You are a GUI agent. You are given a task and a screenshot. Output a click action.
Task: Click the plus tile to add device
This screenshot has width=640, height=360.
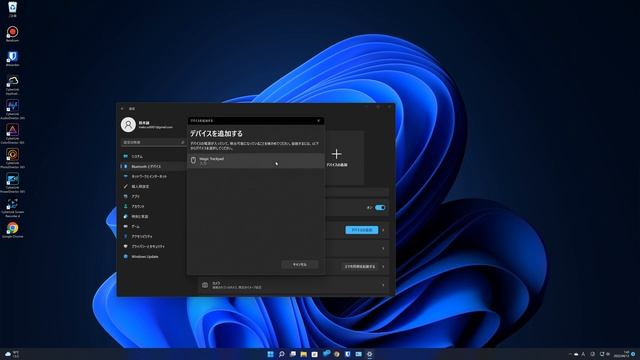click(336, 157)
